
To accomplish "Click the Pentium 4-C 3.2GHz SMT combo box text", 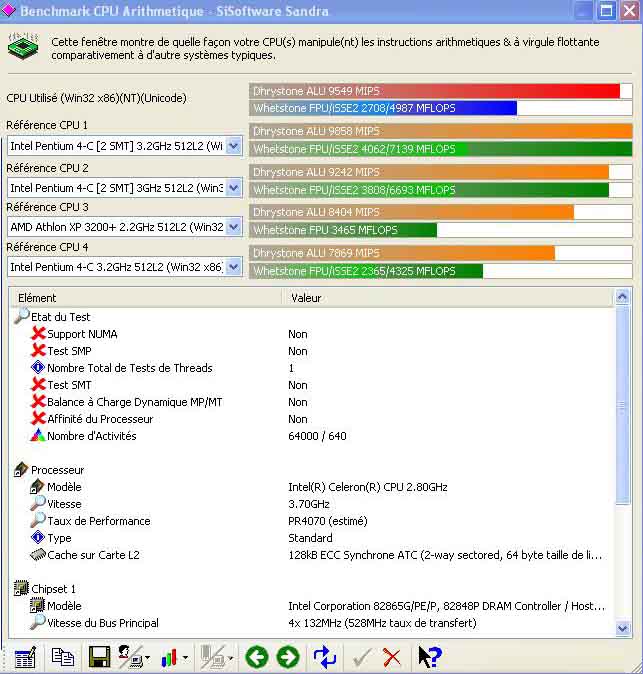I will tap(116, 146).
